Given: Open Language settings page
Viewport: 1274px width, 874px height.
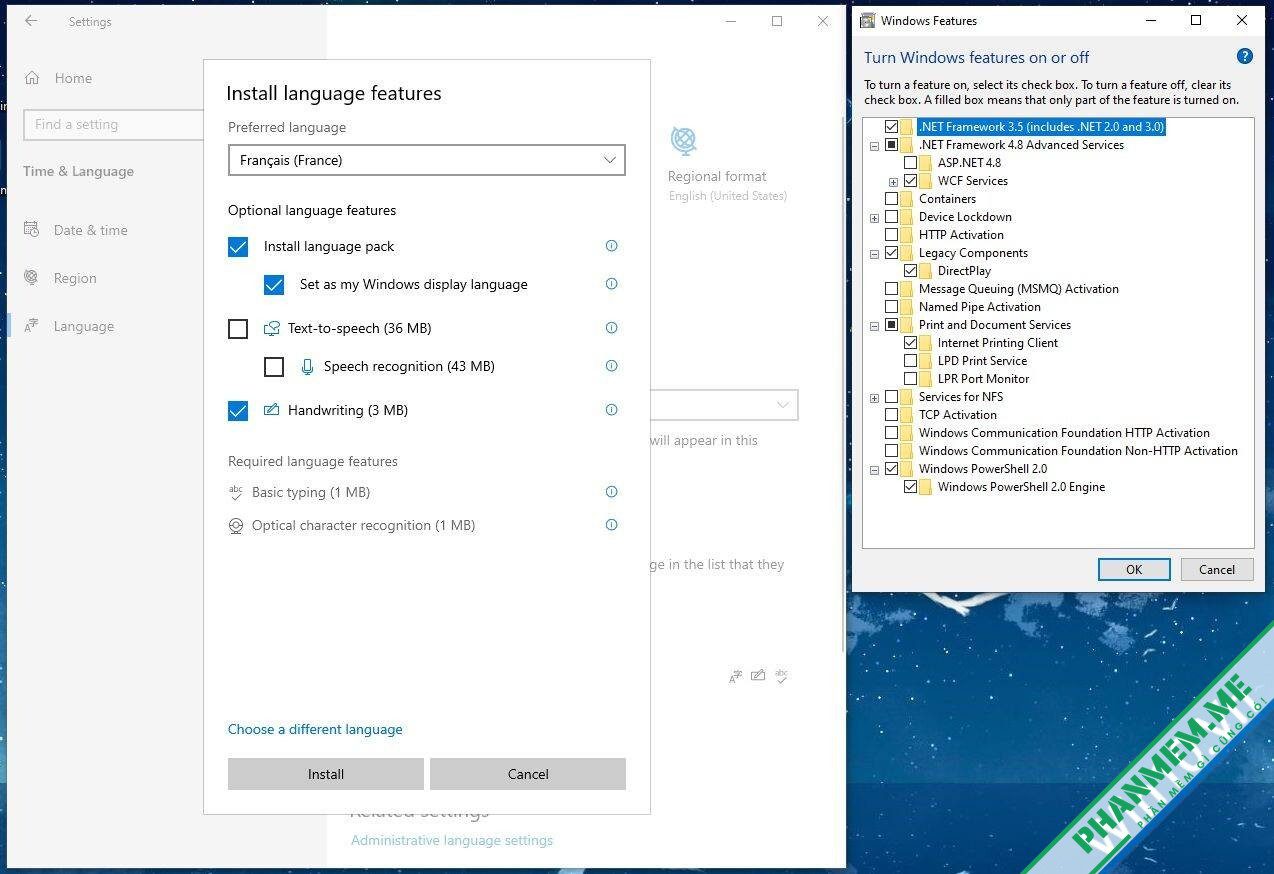Looking at the screenshot, I should point(83,326).
